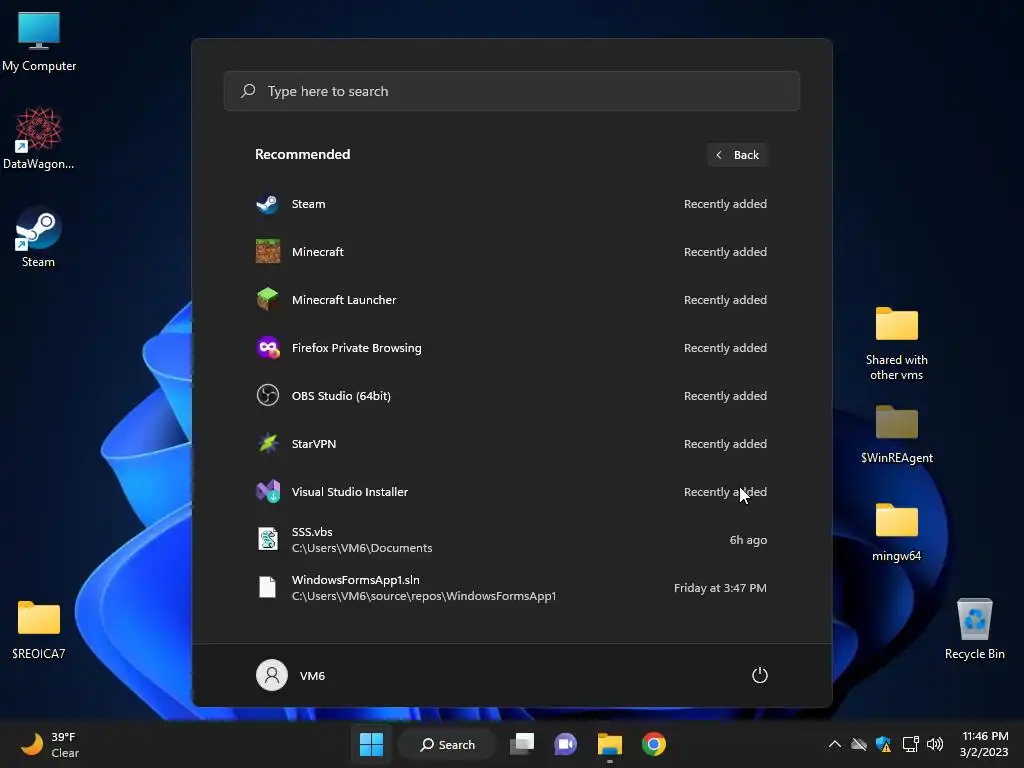Select the Shared with other vms folder
Image resolution: width=1024 pixels, height=768 pixels.
[897, 344]
